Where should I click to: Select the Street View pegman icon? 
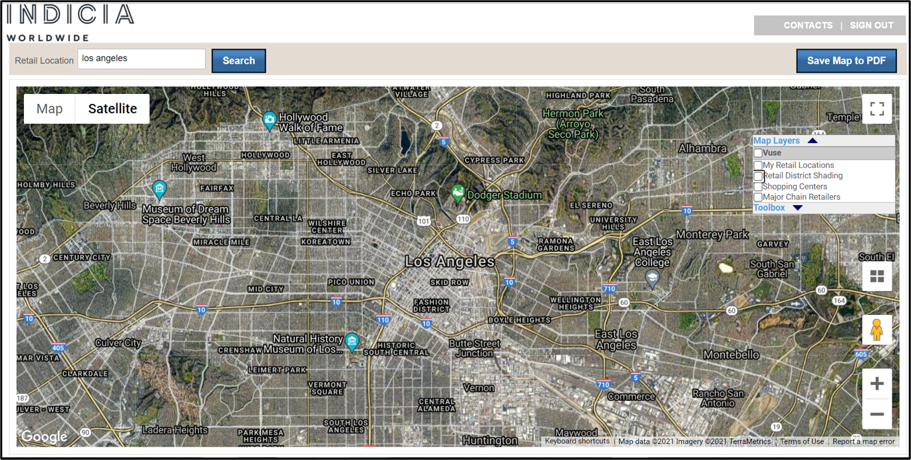(x=877, y=330)
